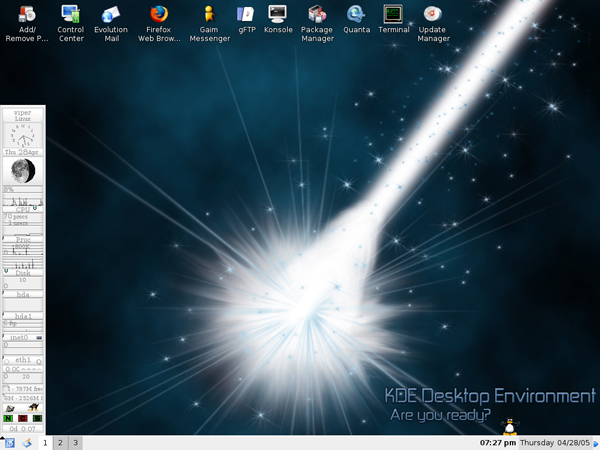The width and height of the screenshot is (600, 450).
Task: Click the eth1 network label in gkrellm
Action: point(23,360)
